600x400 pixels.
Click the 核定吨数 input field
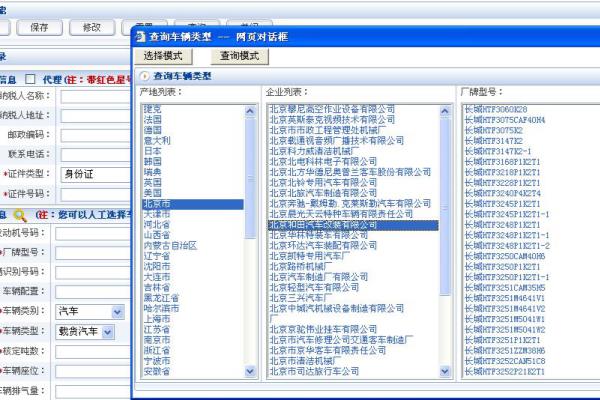pos(93,352)
